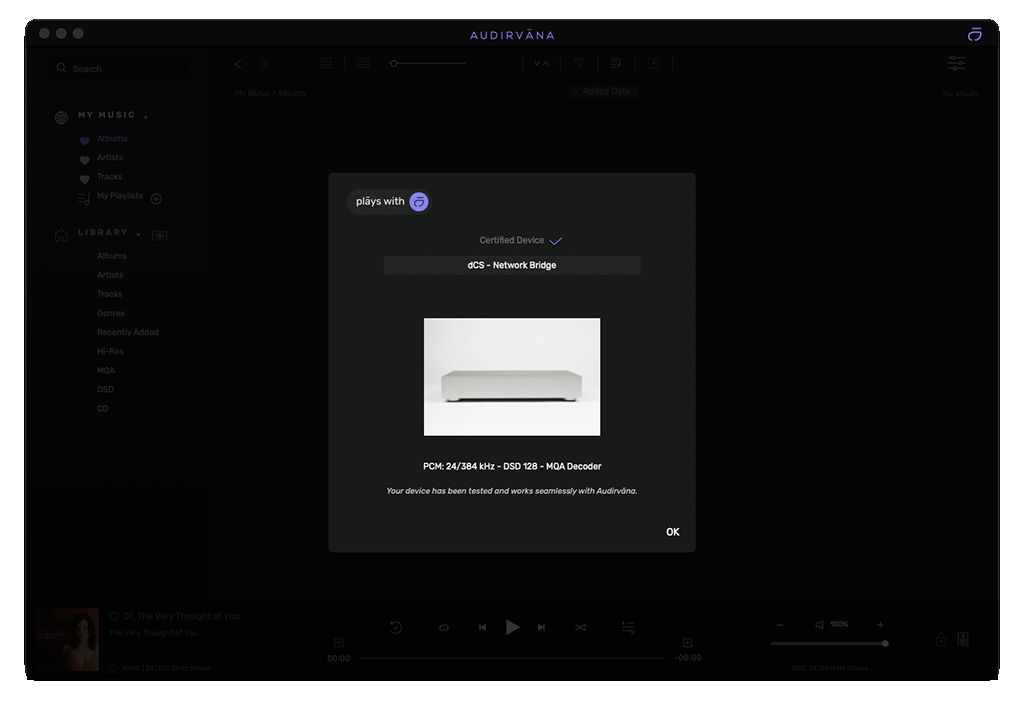Open the audio settings sliders icon
1024x711 pixels.
point(956,63)
